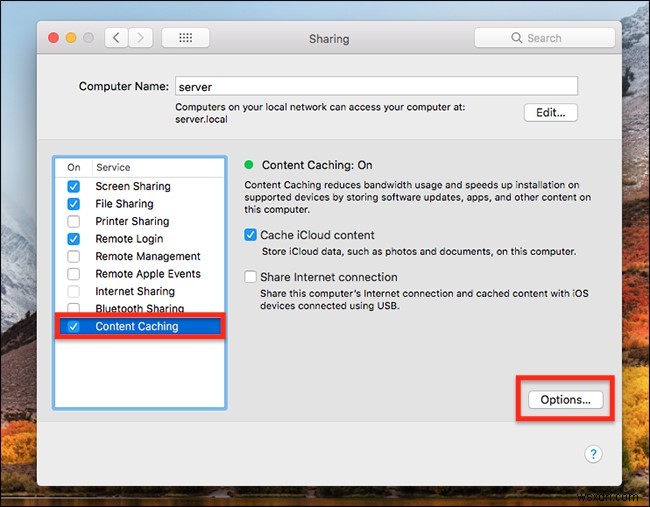Enable the Remote Management checkbox
Screen dimensions: 650x507
coord(74,256)
